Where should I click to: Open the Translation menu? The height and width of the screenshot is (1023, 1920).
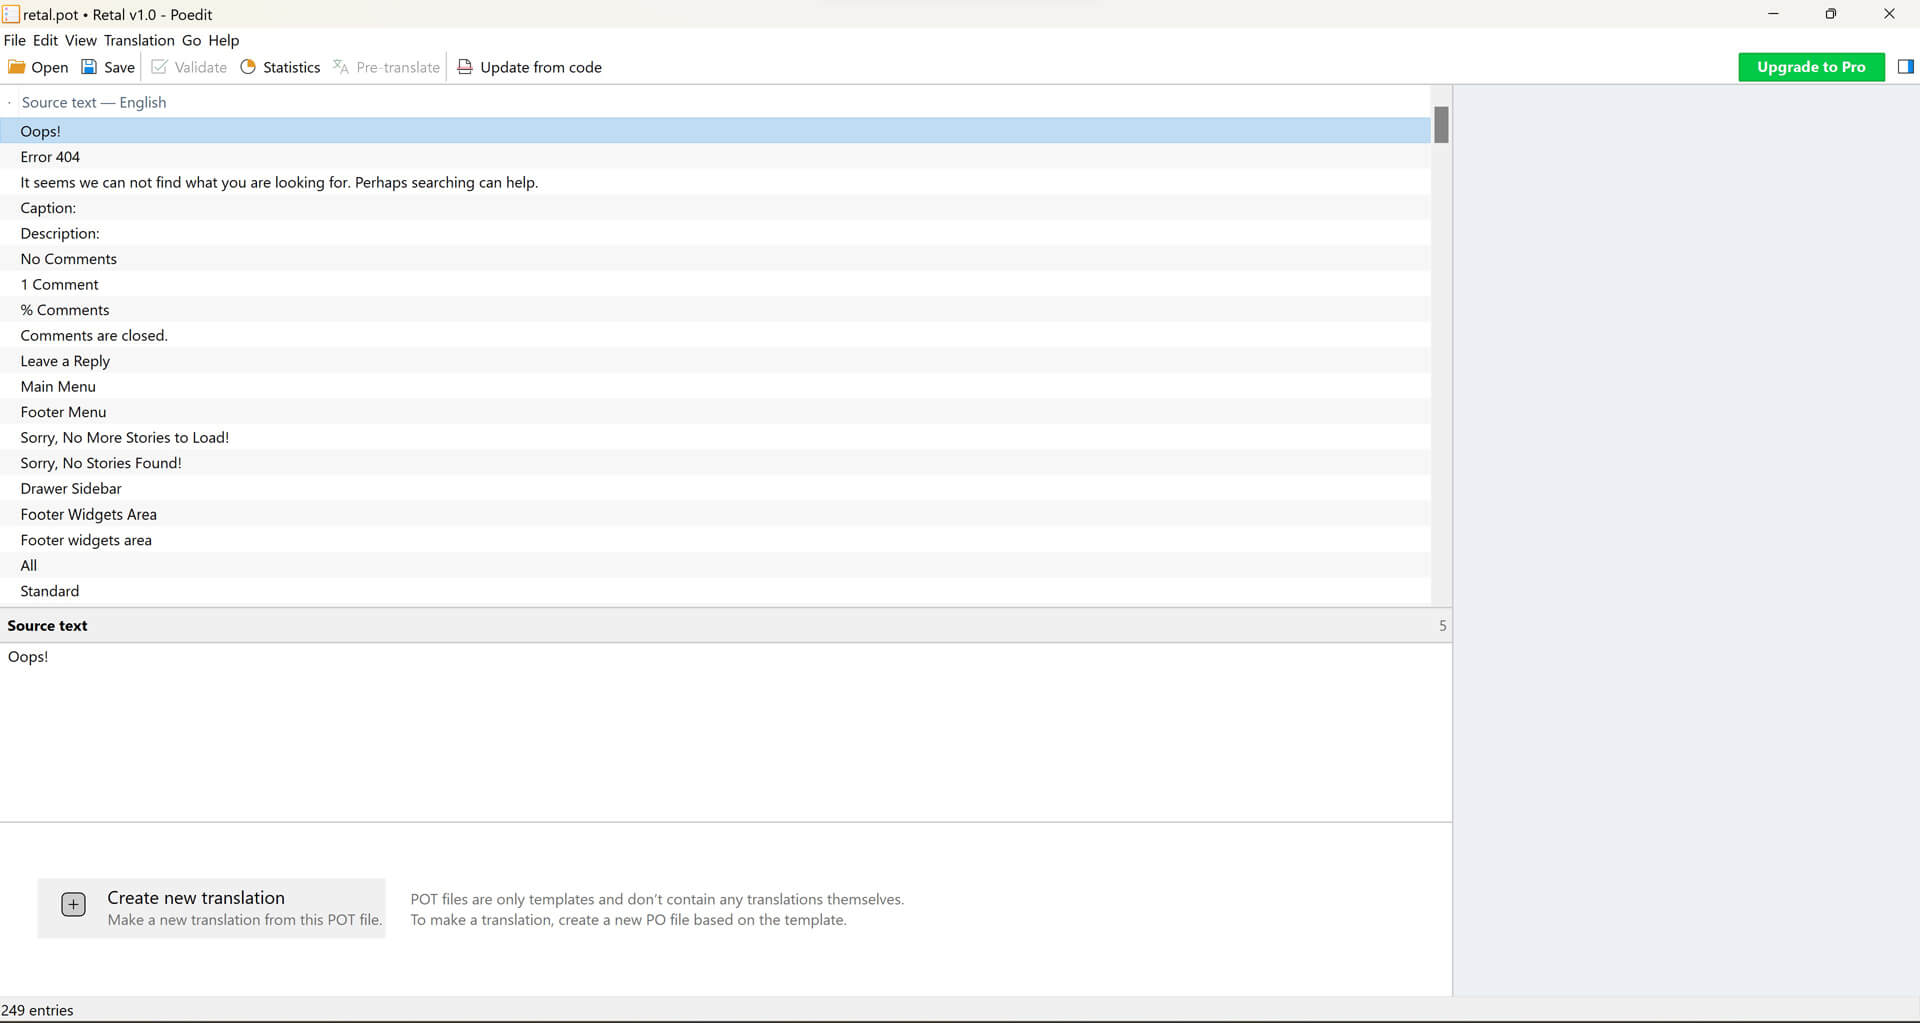click(x=139, y=40)
